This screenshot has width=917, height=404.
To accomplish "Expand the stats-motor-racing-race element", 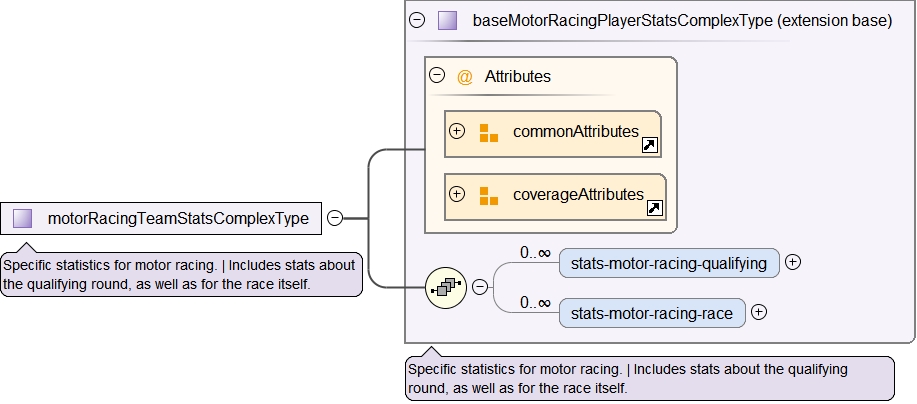I will tap(759, 312).
